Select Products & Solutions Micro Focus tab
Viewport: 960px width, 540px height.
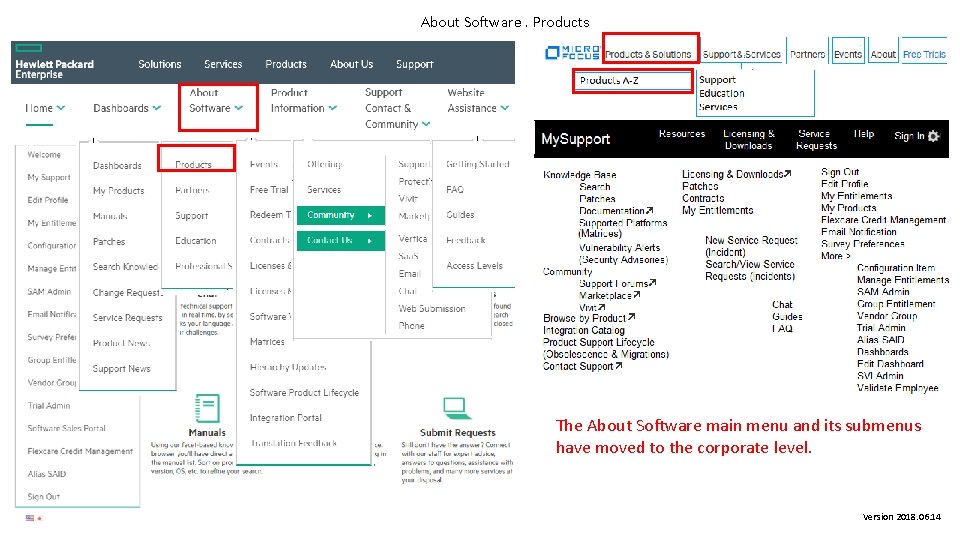[x=648, y=54]
